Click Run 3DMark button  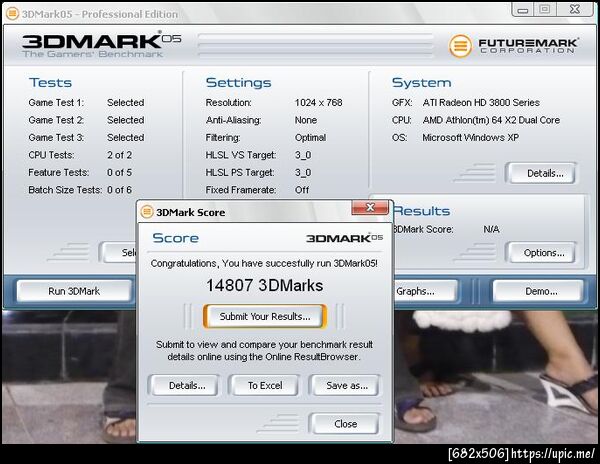(74, 291)
